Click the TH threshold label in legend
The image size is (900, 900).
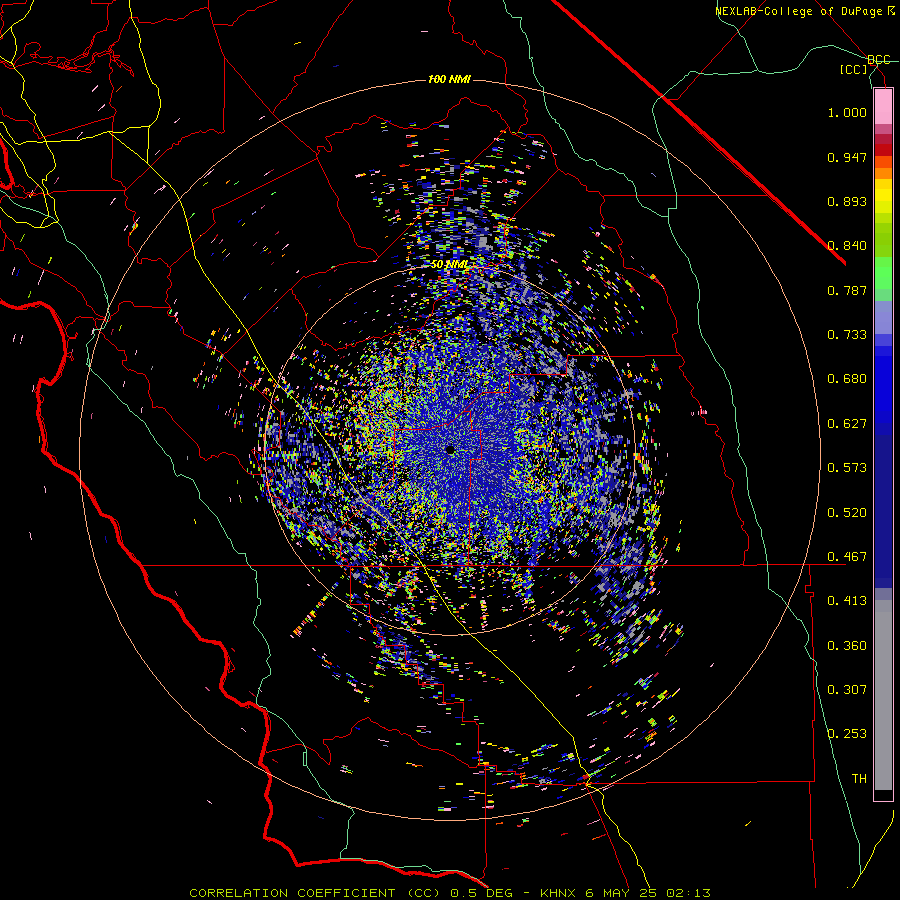pos(859,779)
